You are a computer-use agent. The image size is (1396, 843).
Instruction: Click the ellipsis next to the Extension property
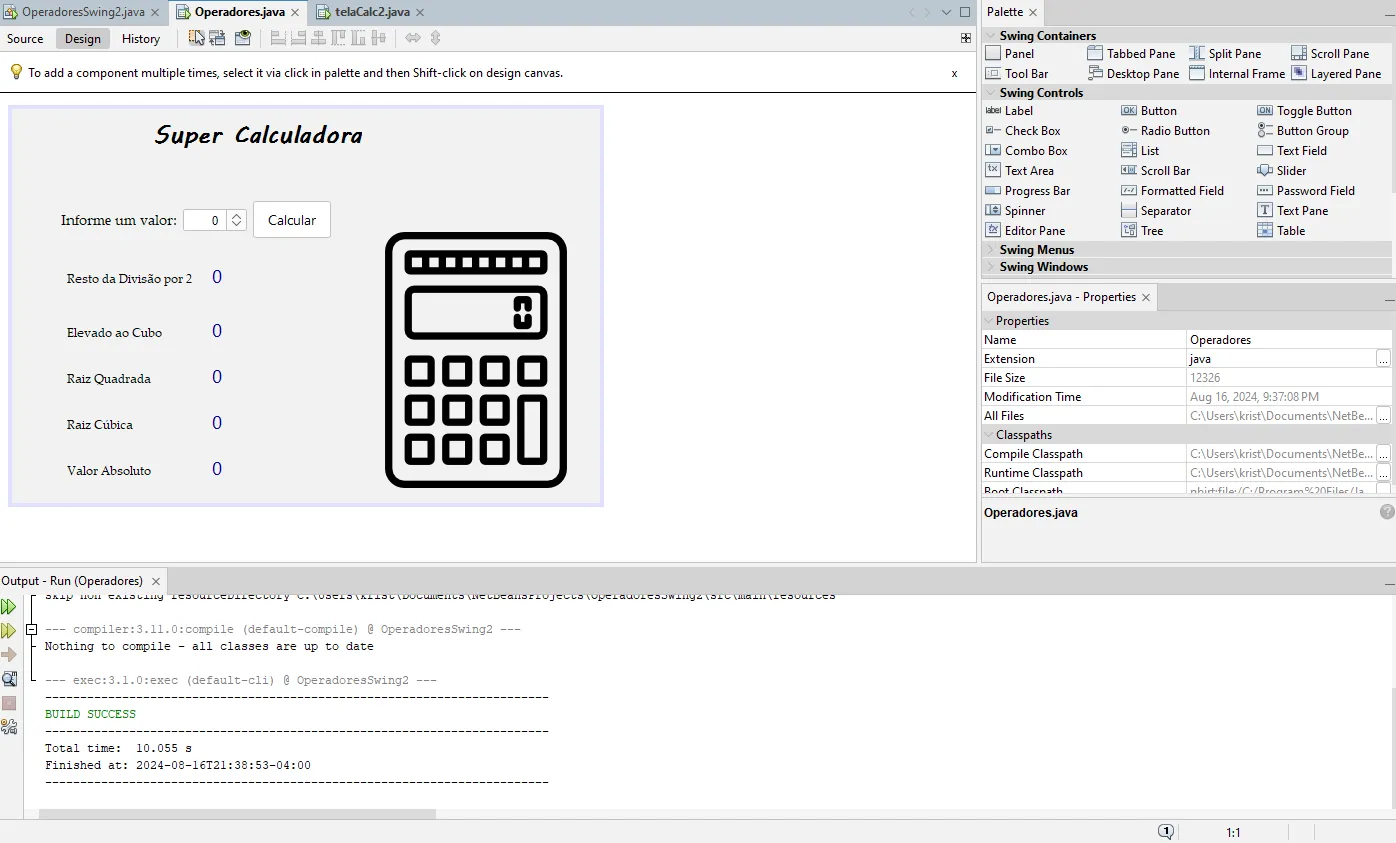coord(1383,358)
